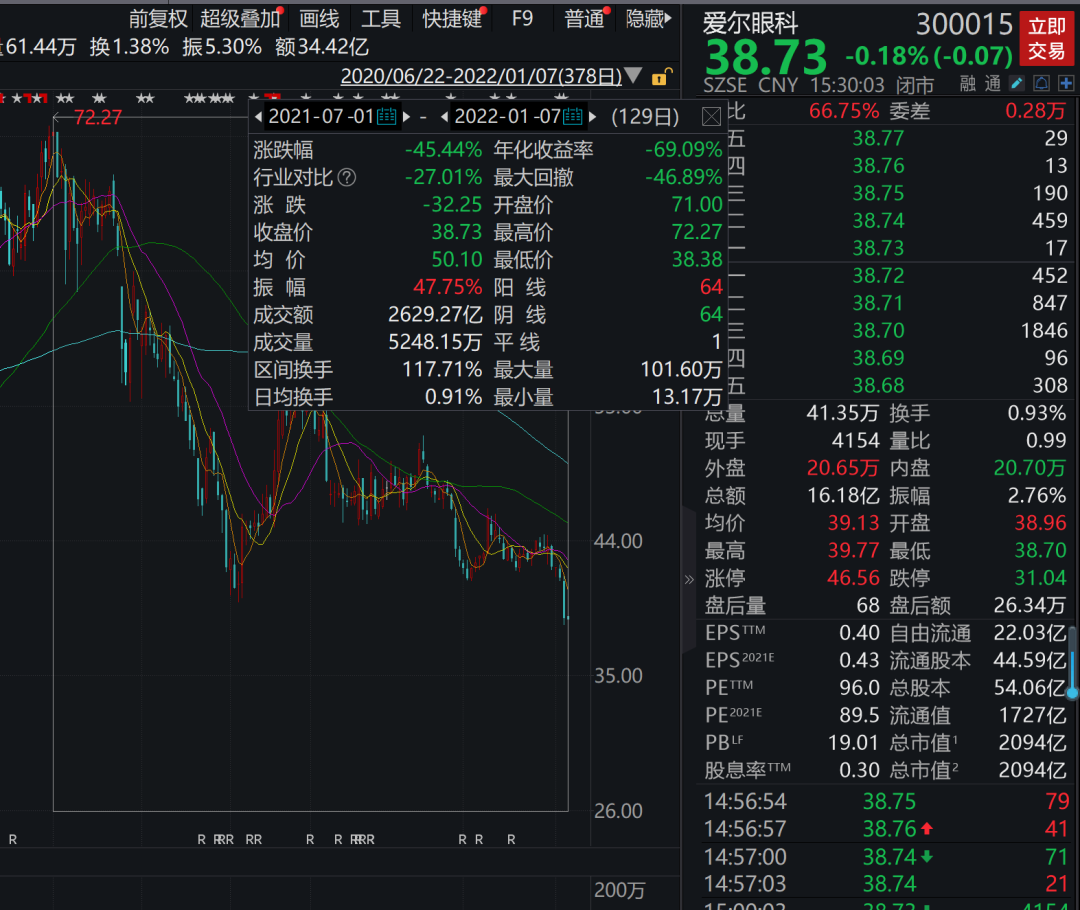Click the double-arrow panel collapse handle
This screenshot has height=910, width=1080.
tap(688, 579)
